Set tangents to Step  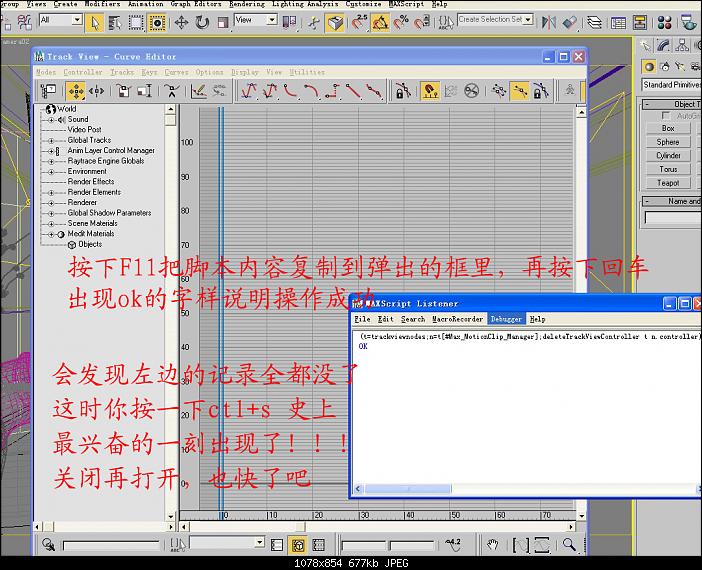pos(332,91)
